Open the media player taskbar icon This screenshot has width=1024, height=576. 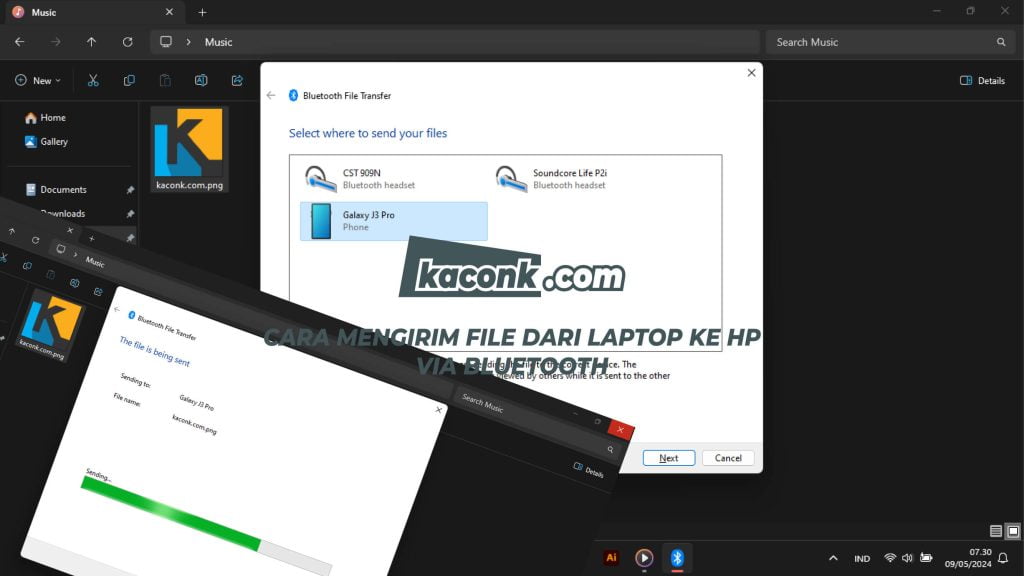pyautogui.click(x=644, y=558)
